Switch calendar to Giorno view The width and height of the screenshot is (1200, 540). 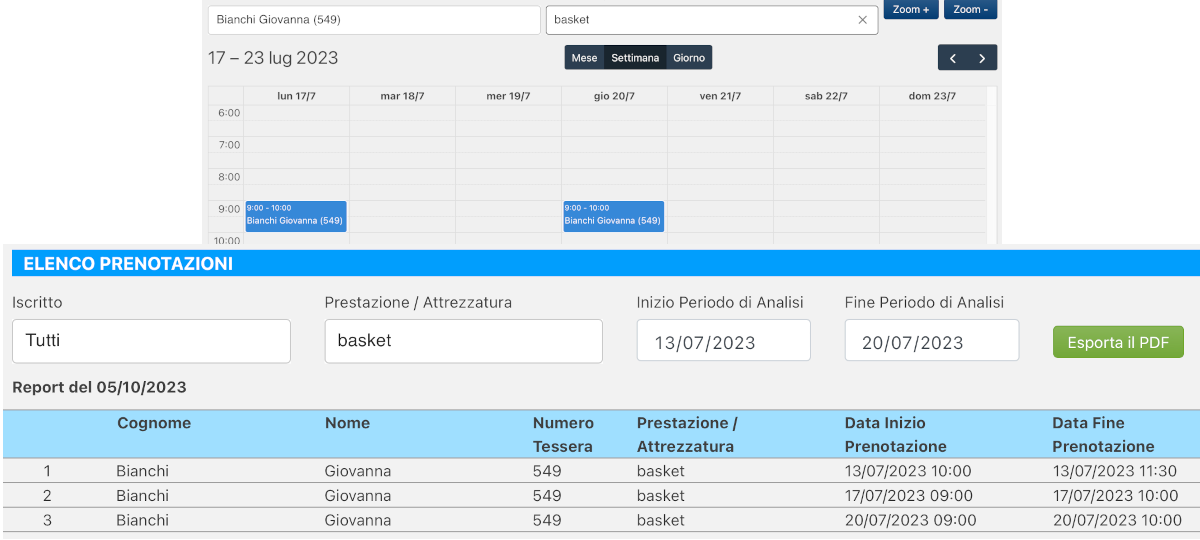coord(689,58)
